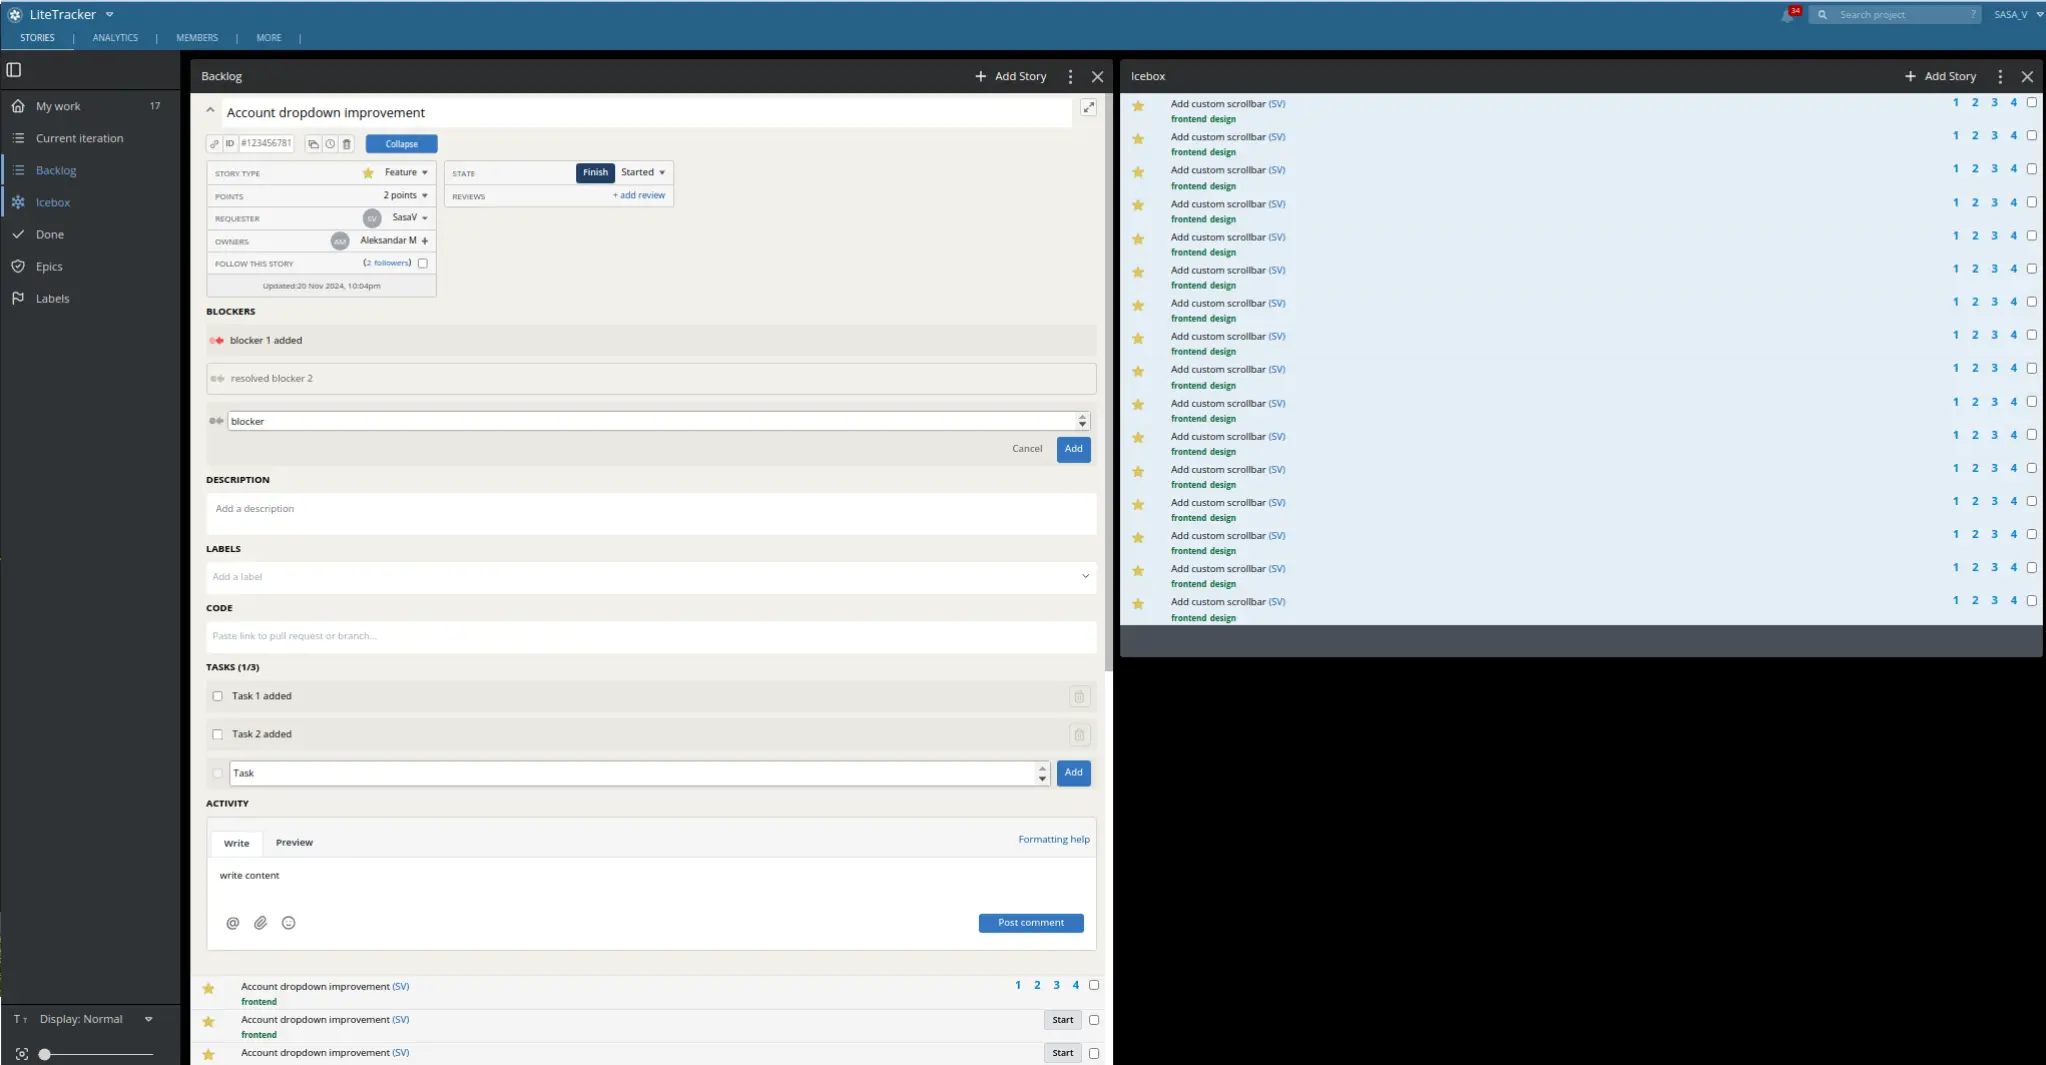Image resolution: width=2046 pixels, height=1065 pixels.
Task: Enable the Follow This Story checkbox
Action: pyautogui.click(x=423, y=264)
